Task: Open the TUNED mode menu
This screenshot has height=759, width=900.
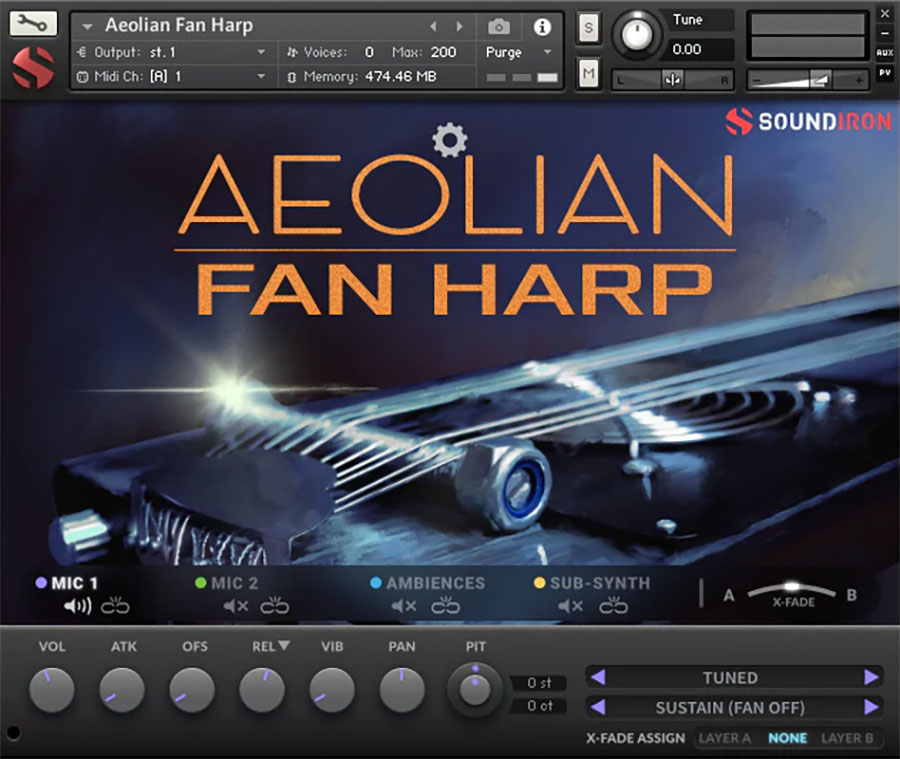Action: click(730, 677)
